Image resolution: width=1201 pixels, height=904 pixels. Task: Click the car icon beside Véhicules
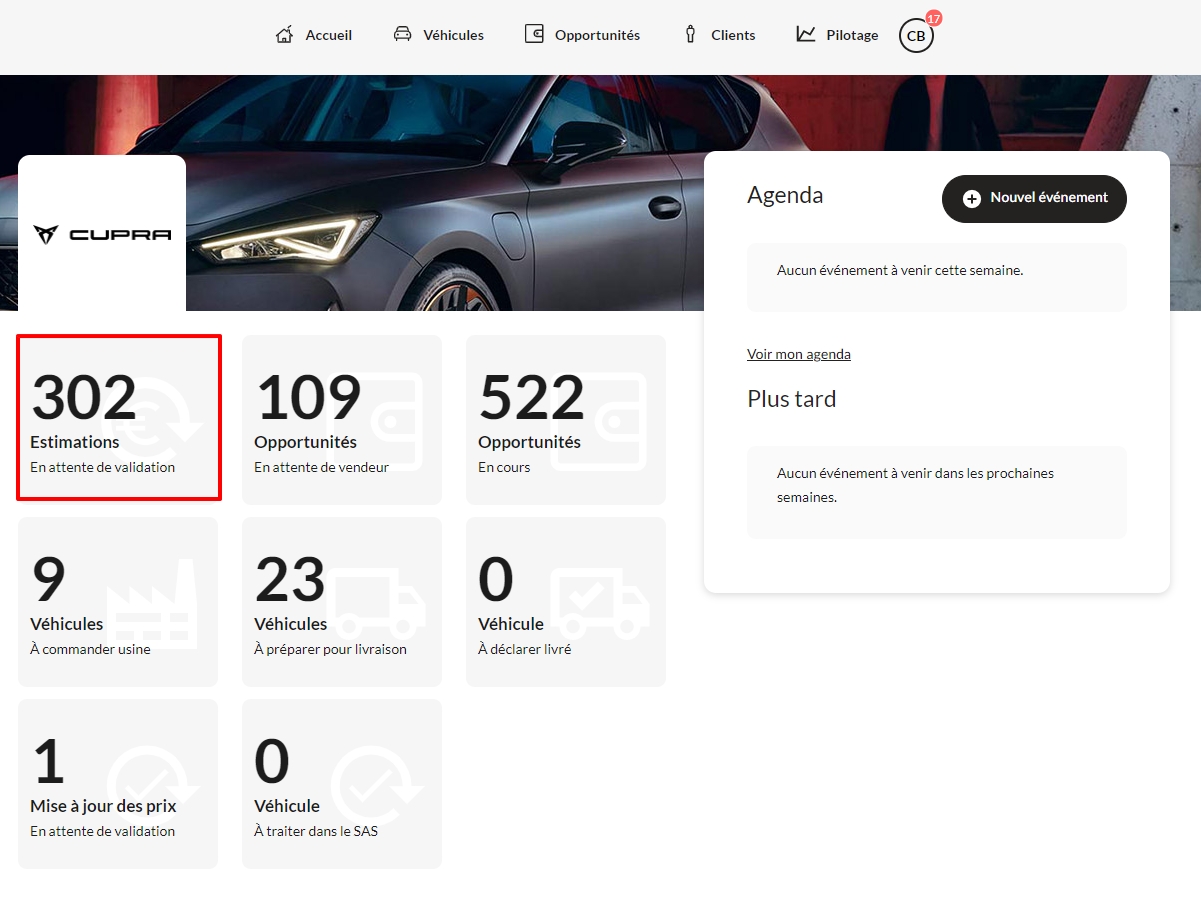point(402,34)
